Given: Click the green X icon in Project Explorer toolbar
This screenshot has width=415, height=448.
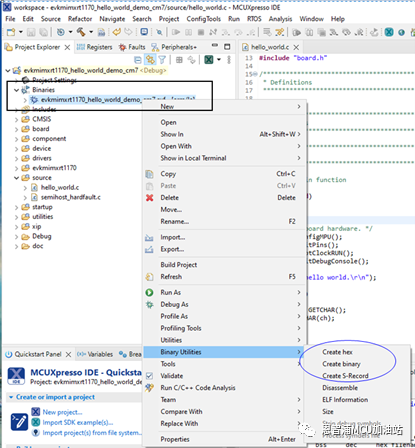Looking at the screenshot, I should click(209, 60).
